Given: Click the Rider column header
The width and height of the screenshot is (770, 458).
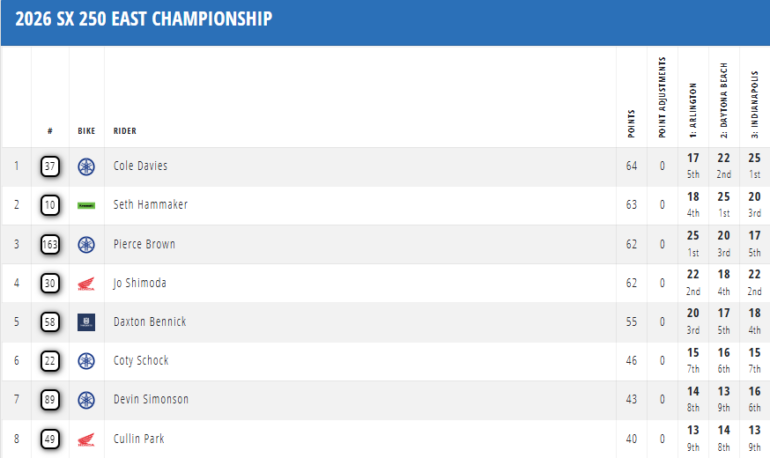Looking at the screenshot, I should click(x=125, y=131).
